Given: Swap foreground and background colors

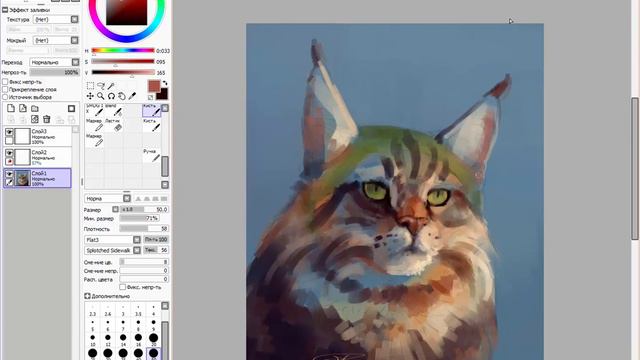Looking at the screenshot, I should (165, 83).
